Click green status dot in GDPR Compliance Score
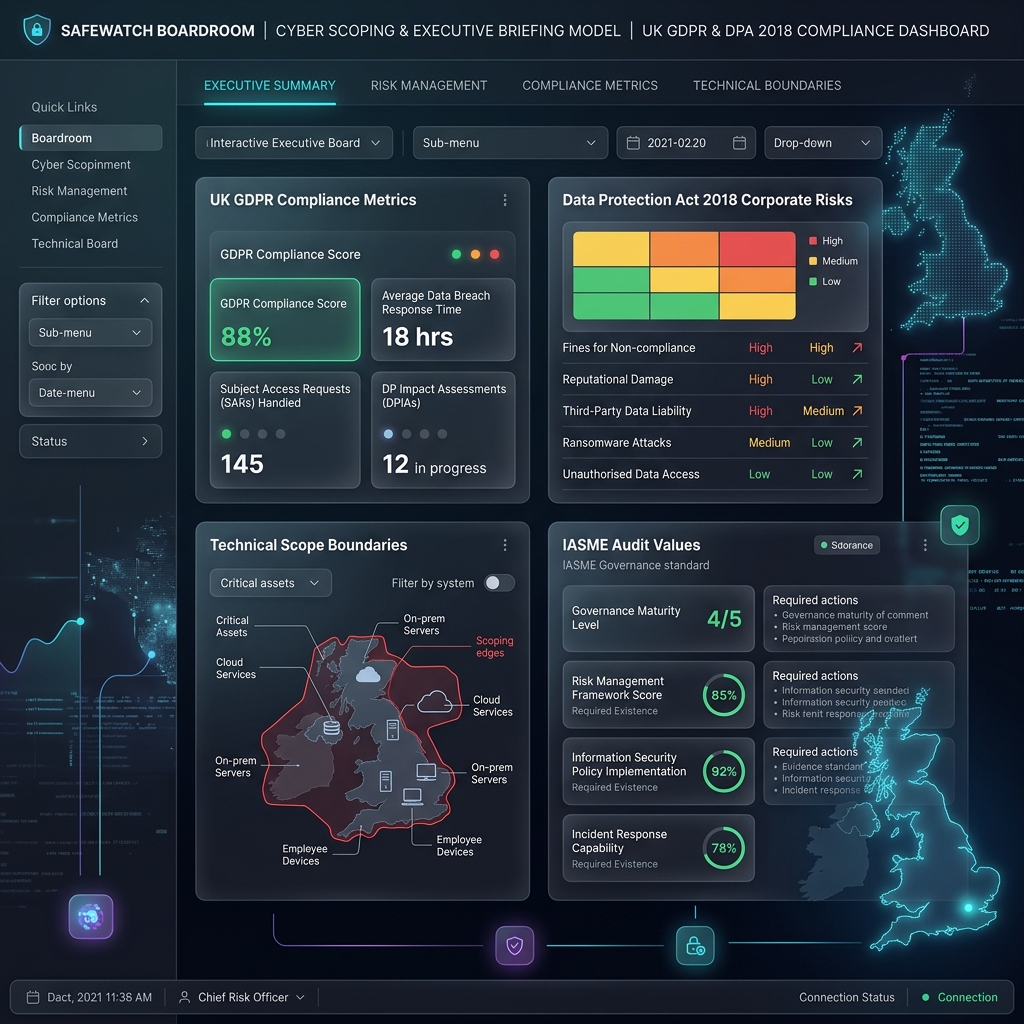1024x1024 pixels. (456, 254)
